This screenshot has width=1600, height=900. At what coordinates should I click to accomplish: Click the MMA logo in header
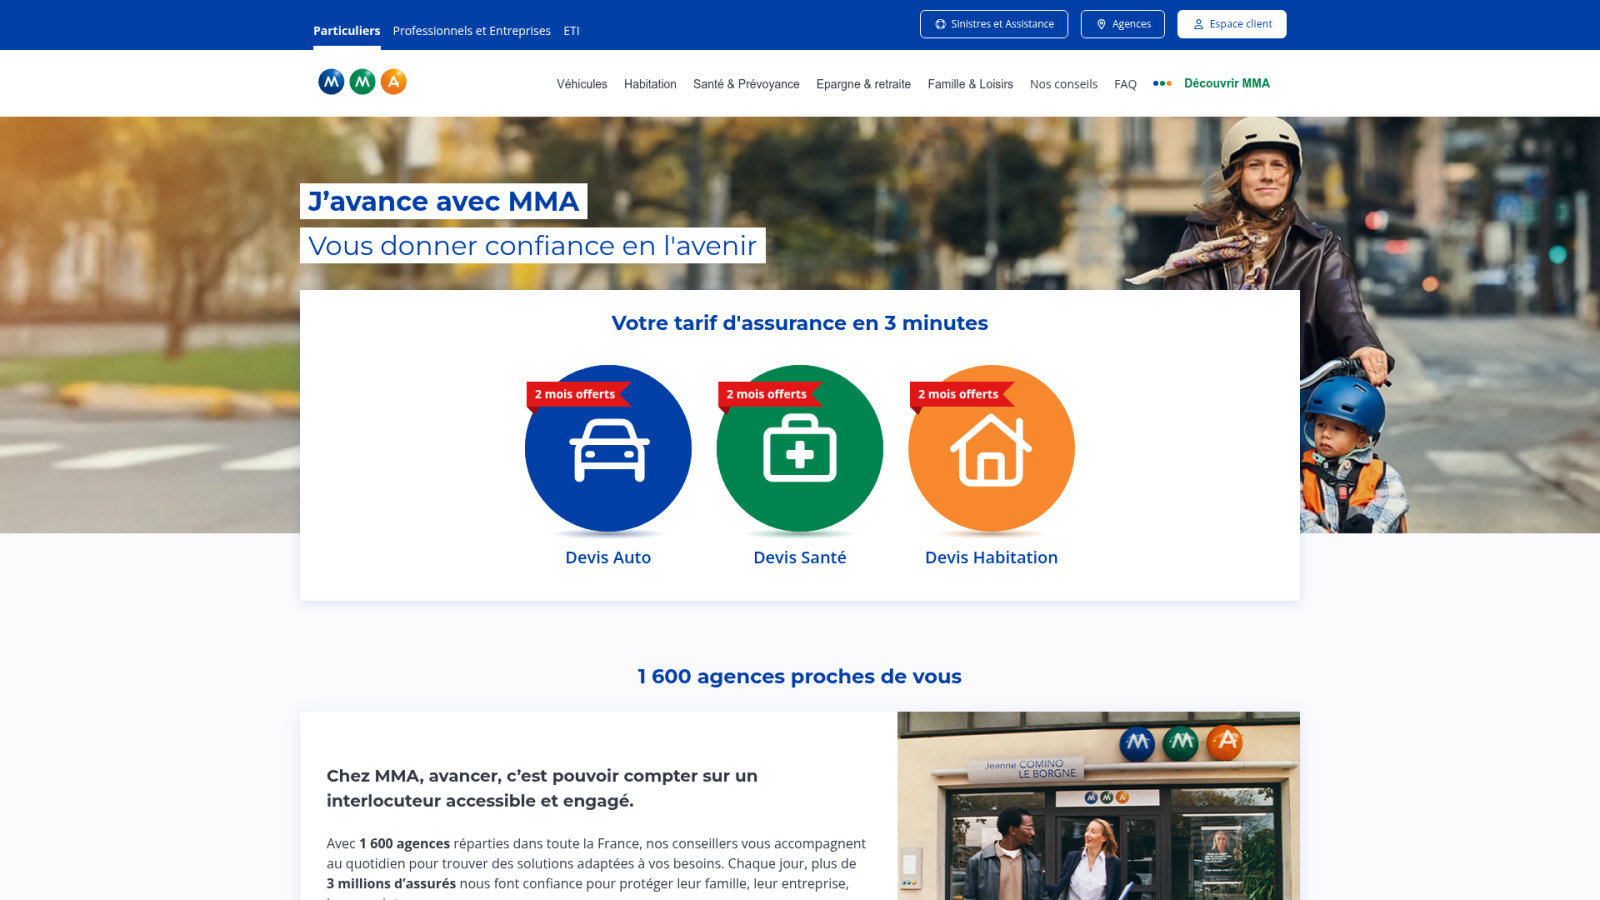click(x=362, y=82)
